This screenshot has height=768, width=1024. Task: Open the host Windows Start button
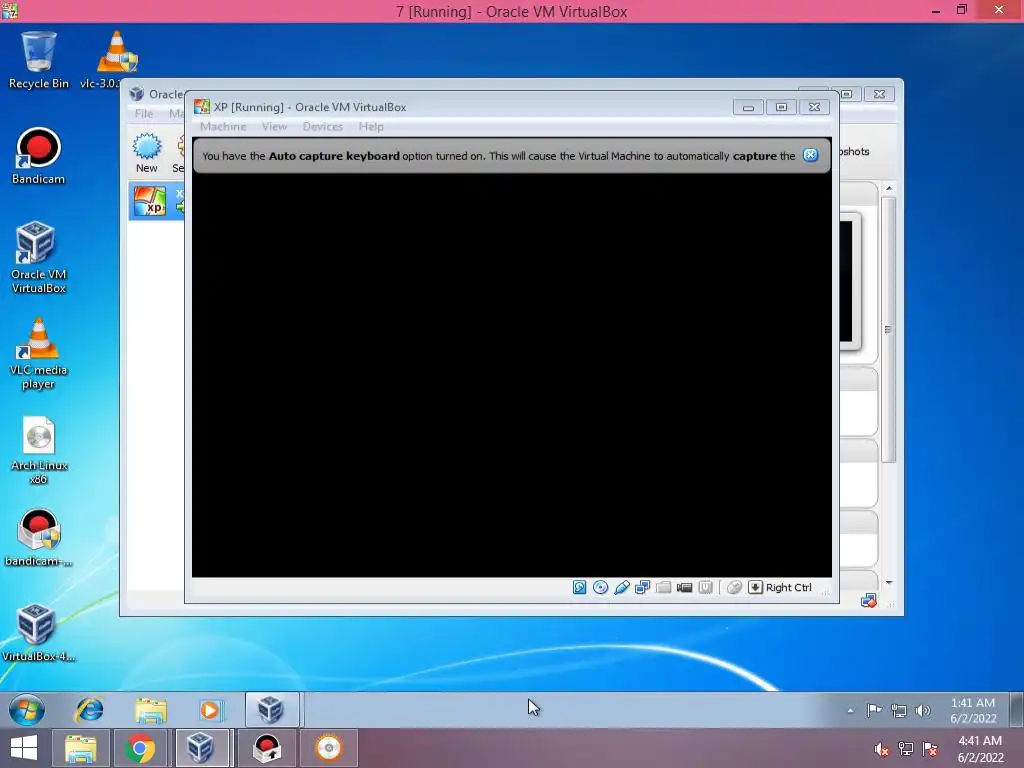pyautogui.click(x=24, y=748)
